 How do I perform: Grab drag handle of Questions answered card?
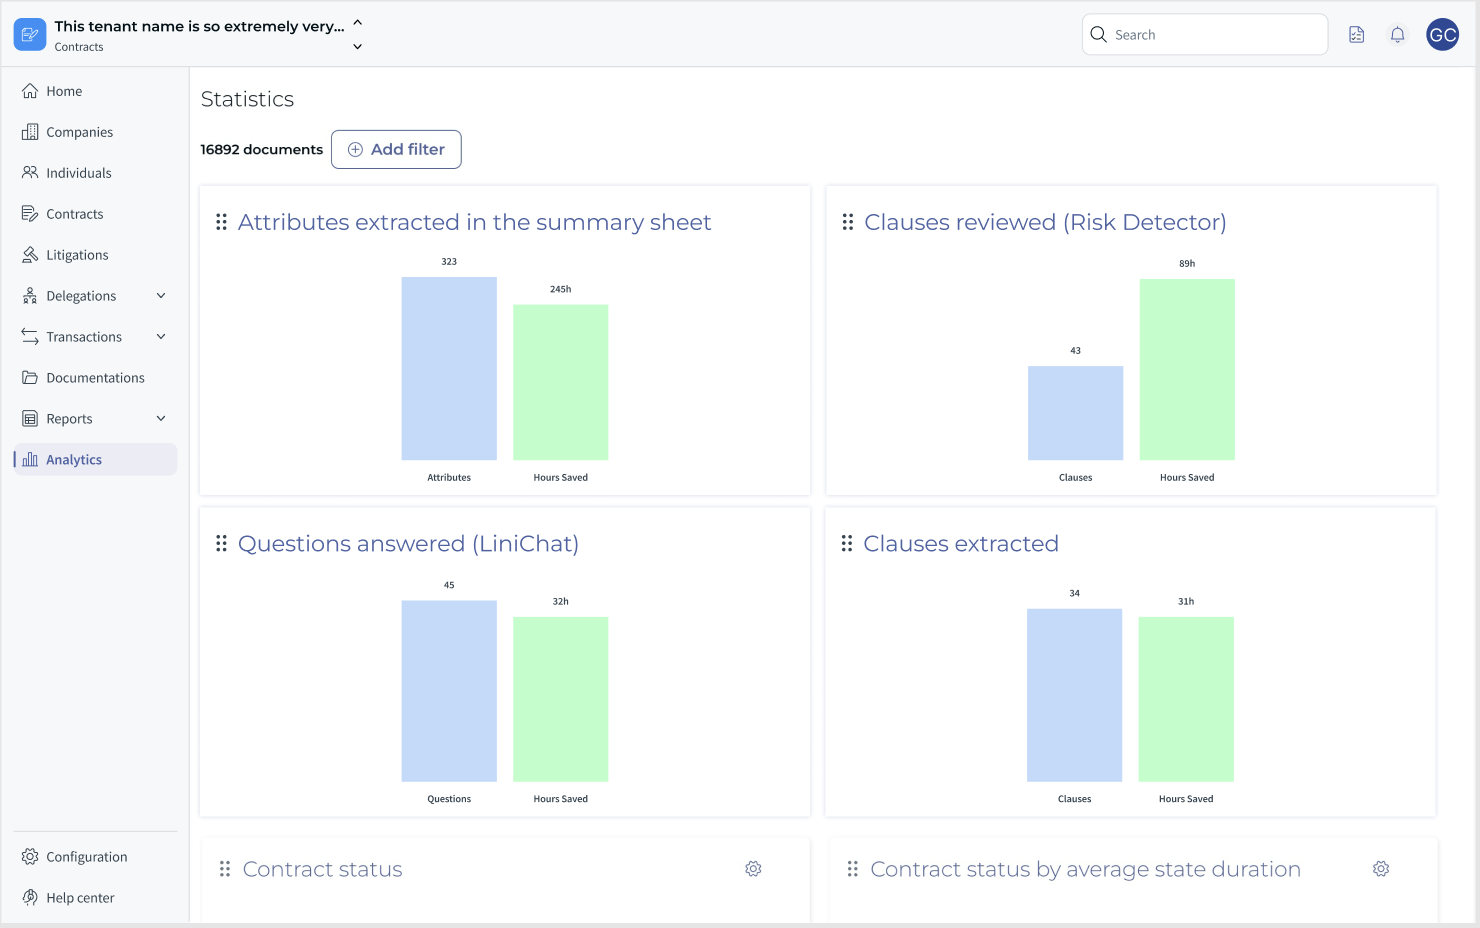221,543
